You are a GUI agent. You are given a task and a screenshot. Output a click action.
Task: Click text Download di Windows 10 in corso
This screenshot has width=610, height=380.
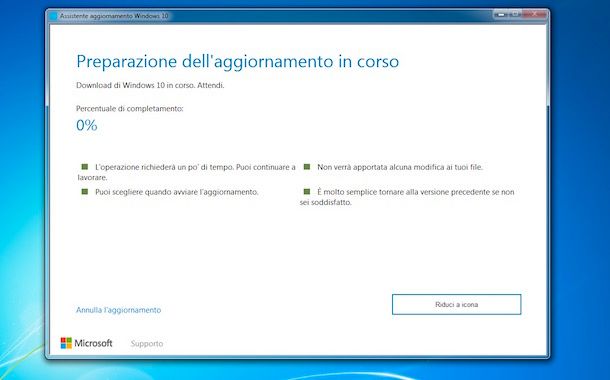click(135, 85)
